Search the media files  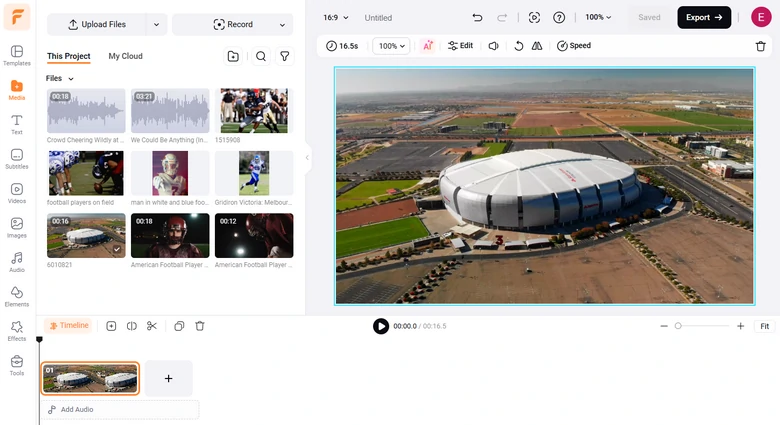pos(261,56)
